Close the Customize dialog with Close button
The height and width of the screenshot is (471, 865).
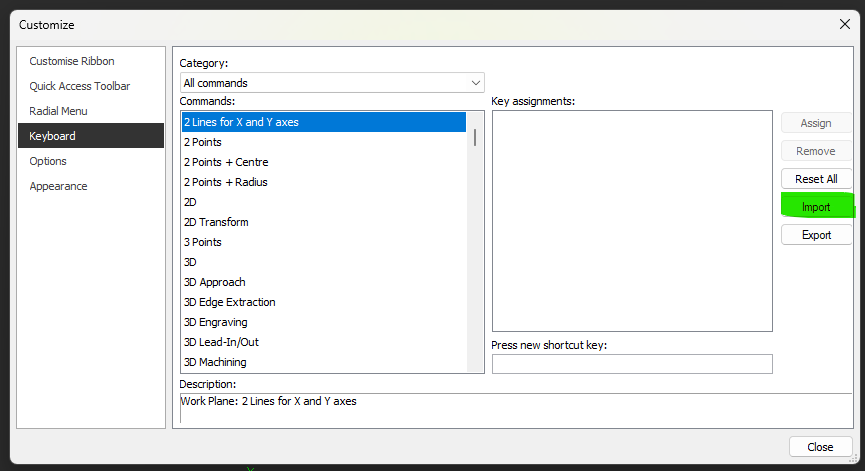pyautogui.click(x=820, y=447)
